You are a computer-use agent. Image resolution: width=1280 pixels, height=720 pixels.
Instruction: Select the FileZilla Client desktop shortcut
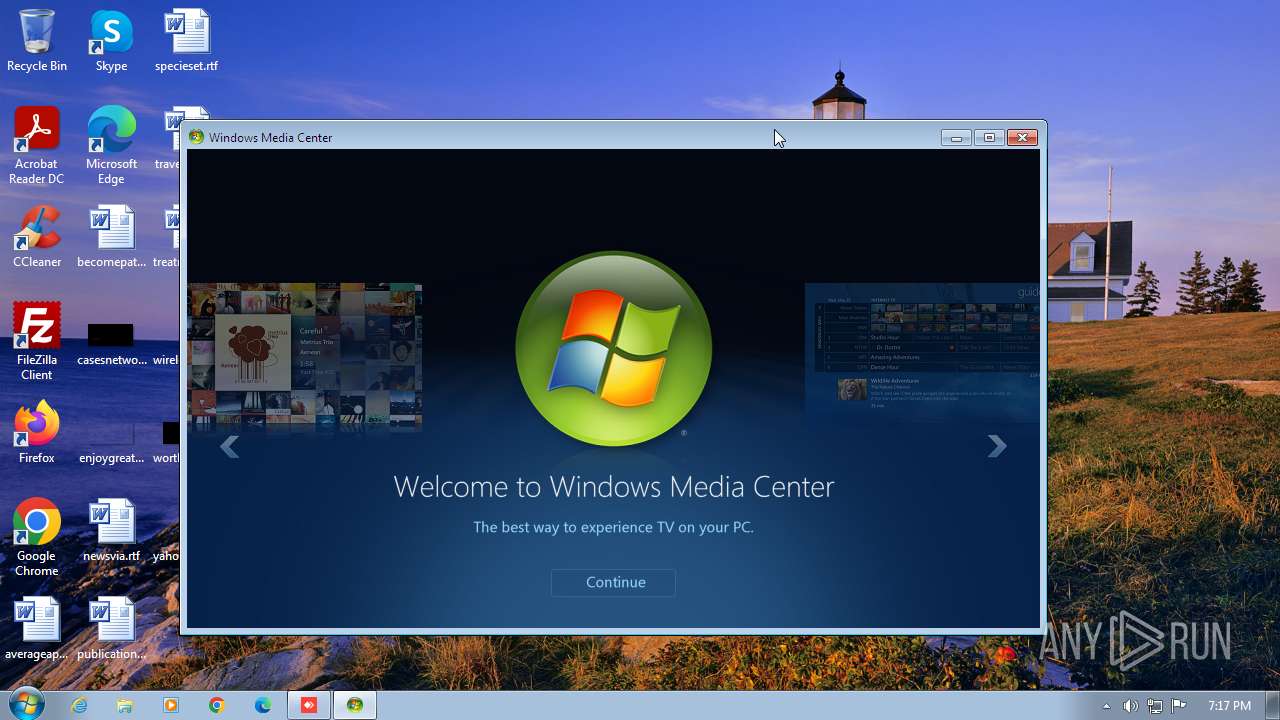pyautogui.click(x=37, y=341)
